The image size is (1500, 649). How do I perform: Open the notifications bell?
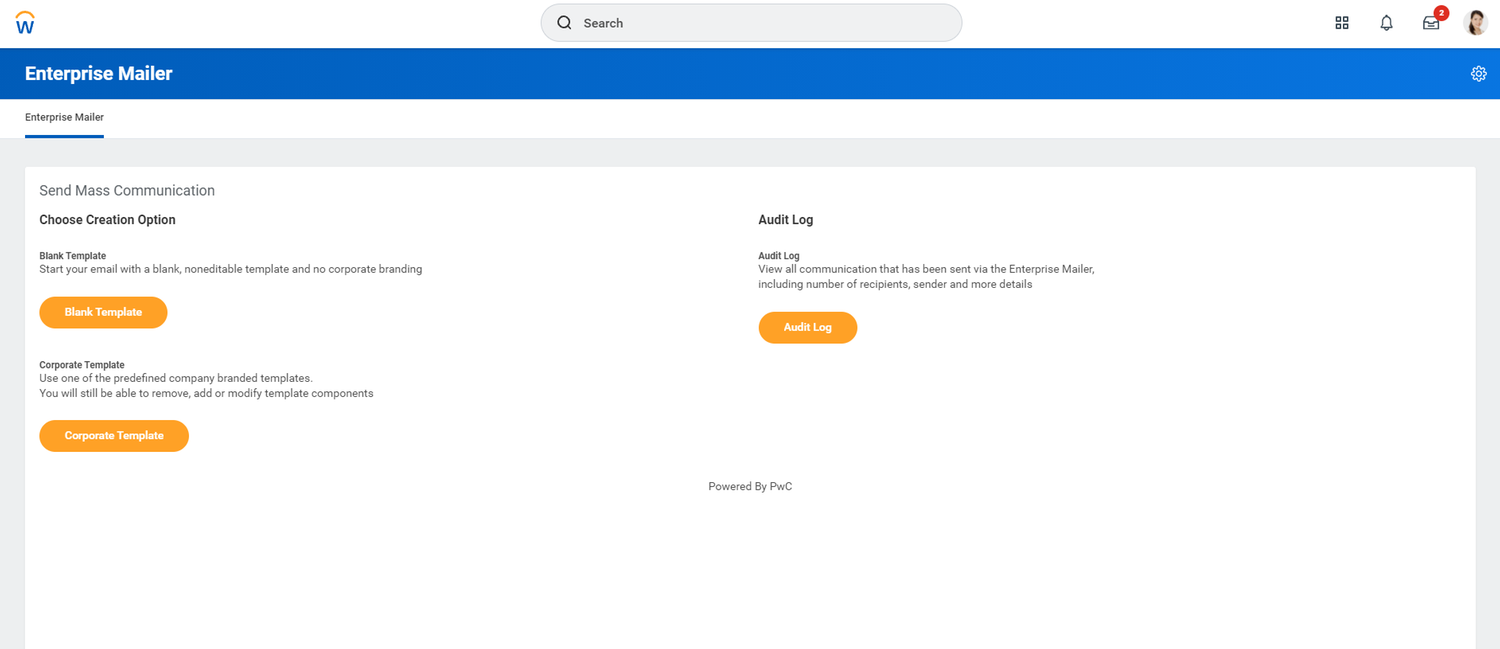1386,23
